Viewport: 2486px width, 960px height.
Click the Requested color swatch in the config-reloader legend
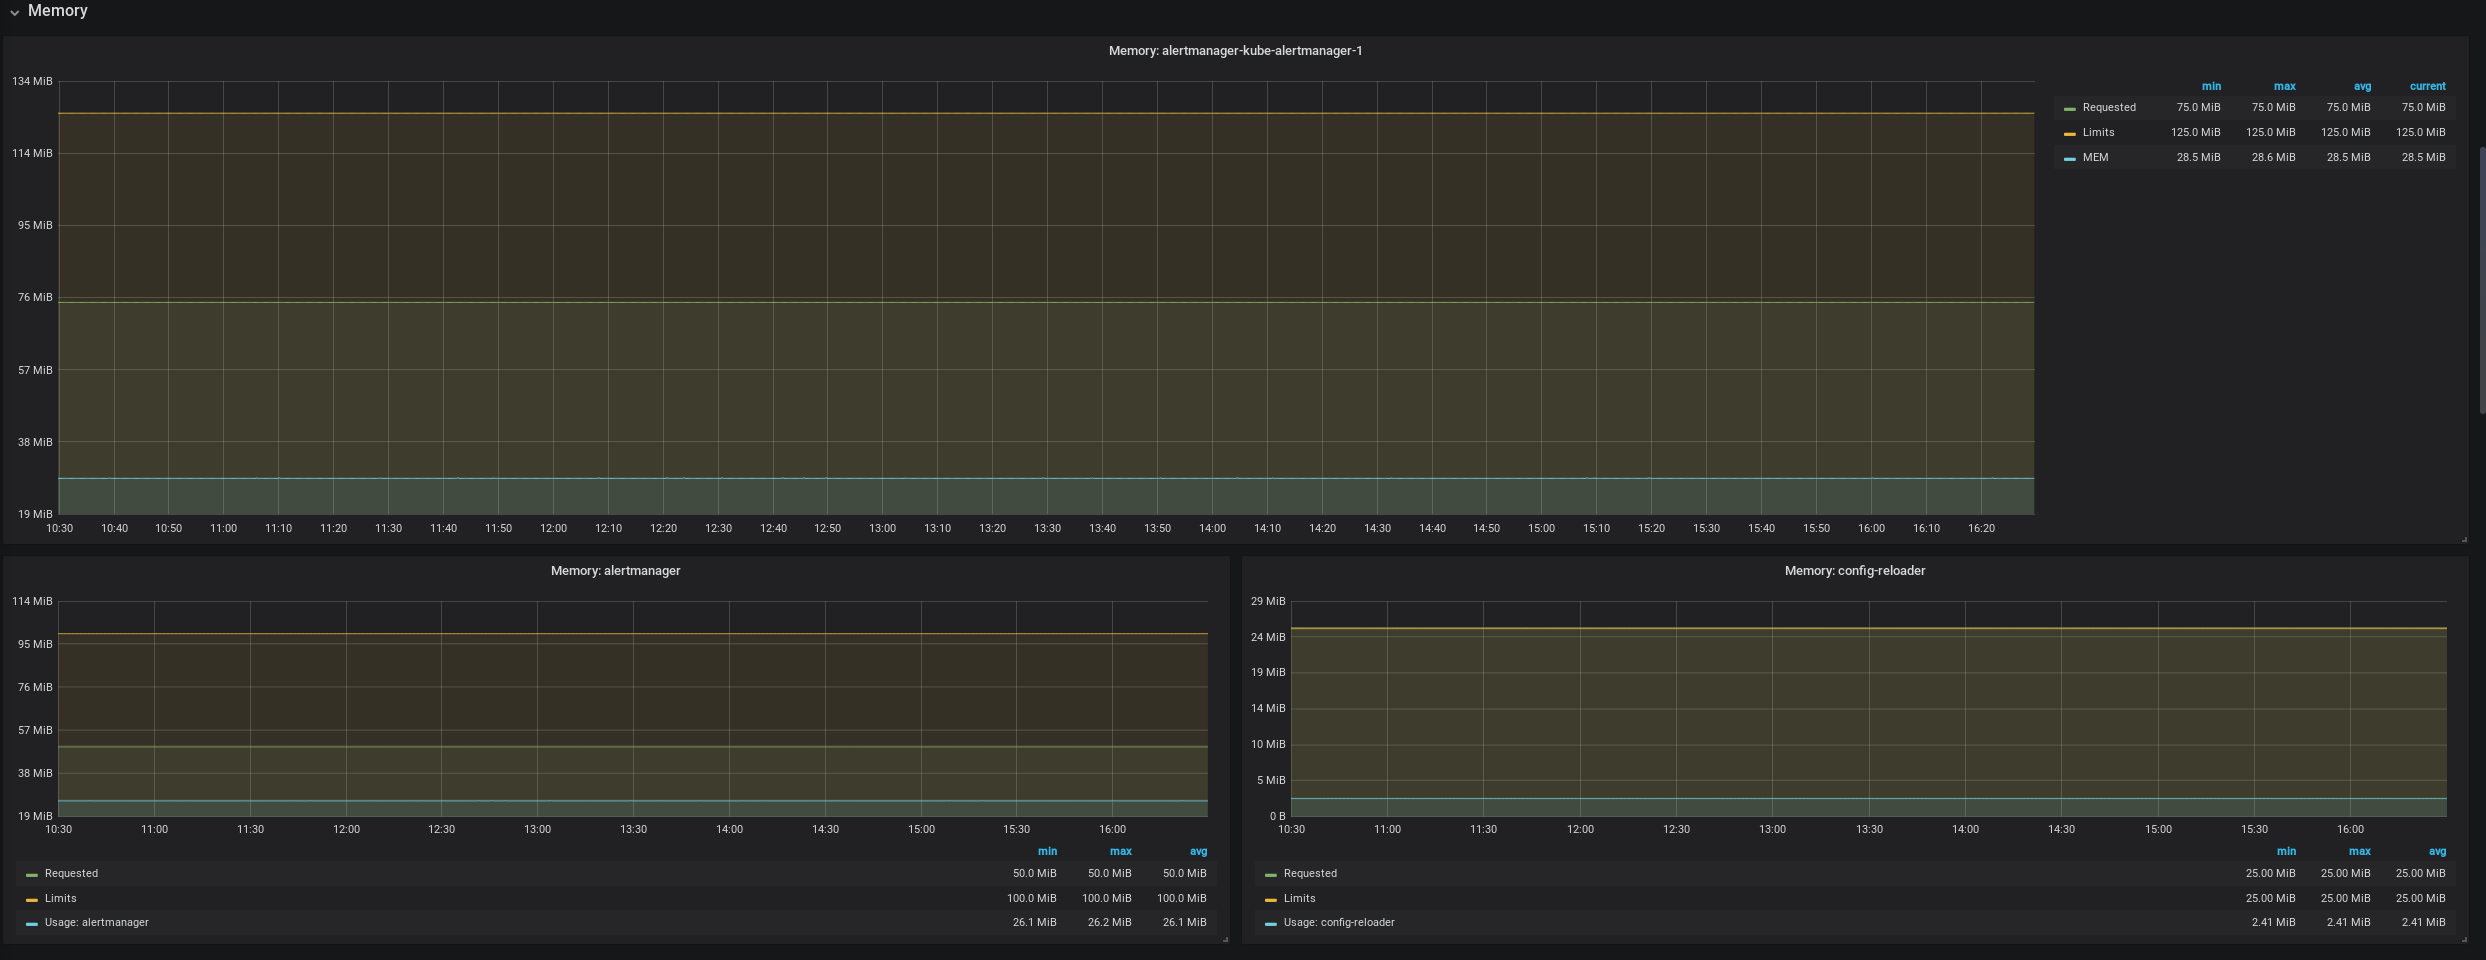[1270, 874]
